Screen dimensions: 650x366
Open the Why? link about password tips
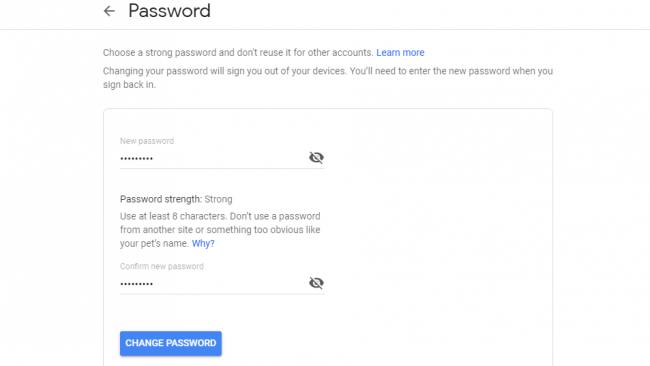click(203, 243)
